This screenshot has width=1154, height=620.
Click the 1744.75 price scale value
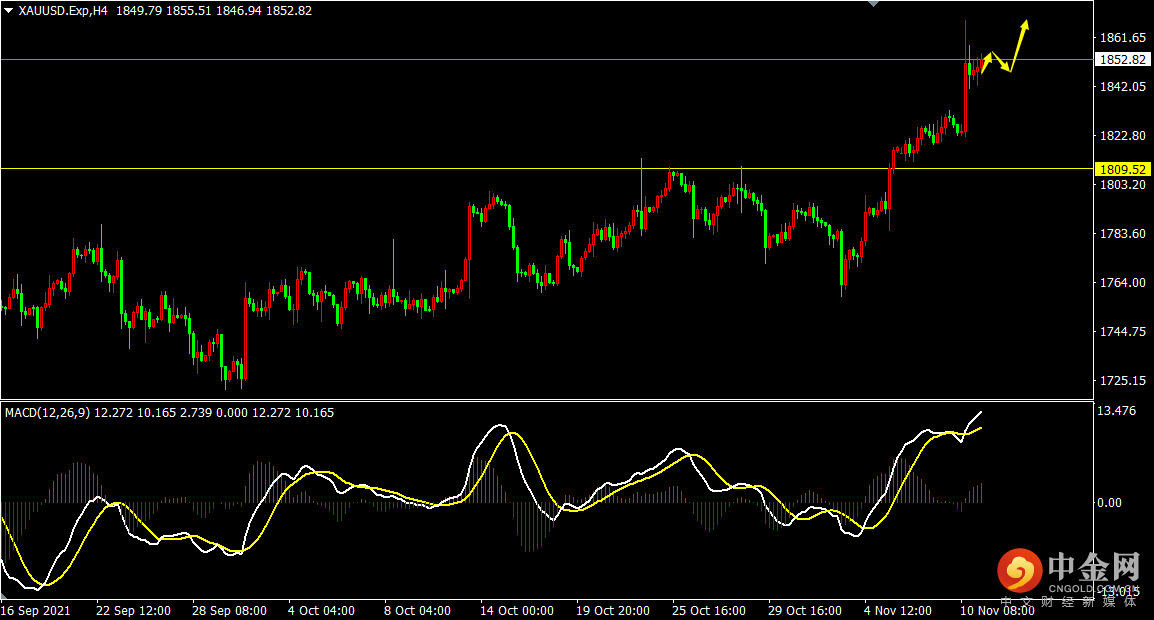coord(1122,331)
